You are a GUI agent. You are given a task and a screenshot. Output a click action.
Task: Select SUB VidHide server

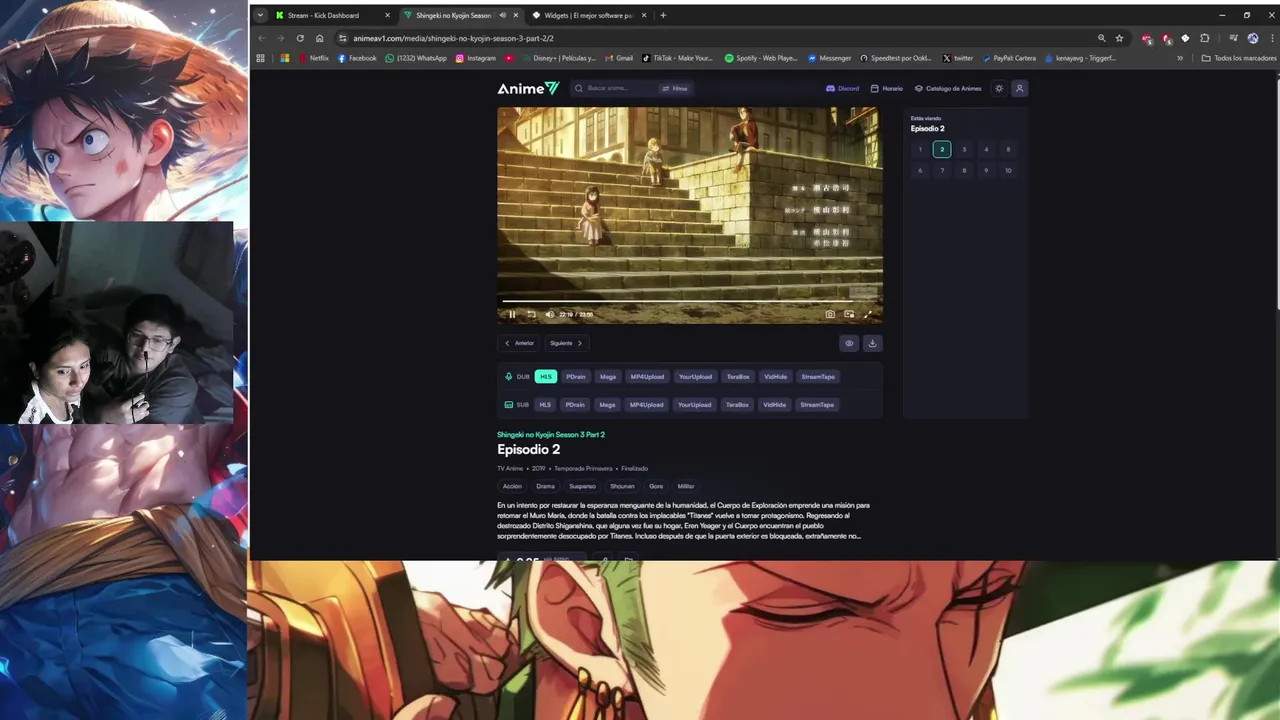click(775, 405)
